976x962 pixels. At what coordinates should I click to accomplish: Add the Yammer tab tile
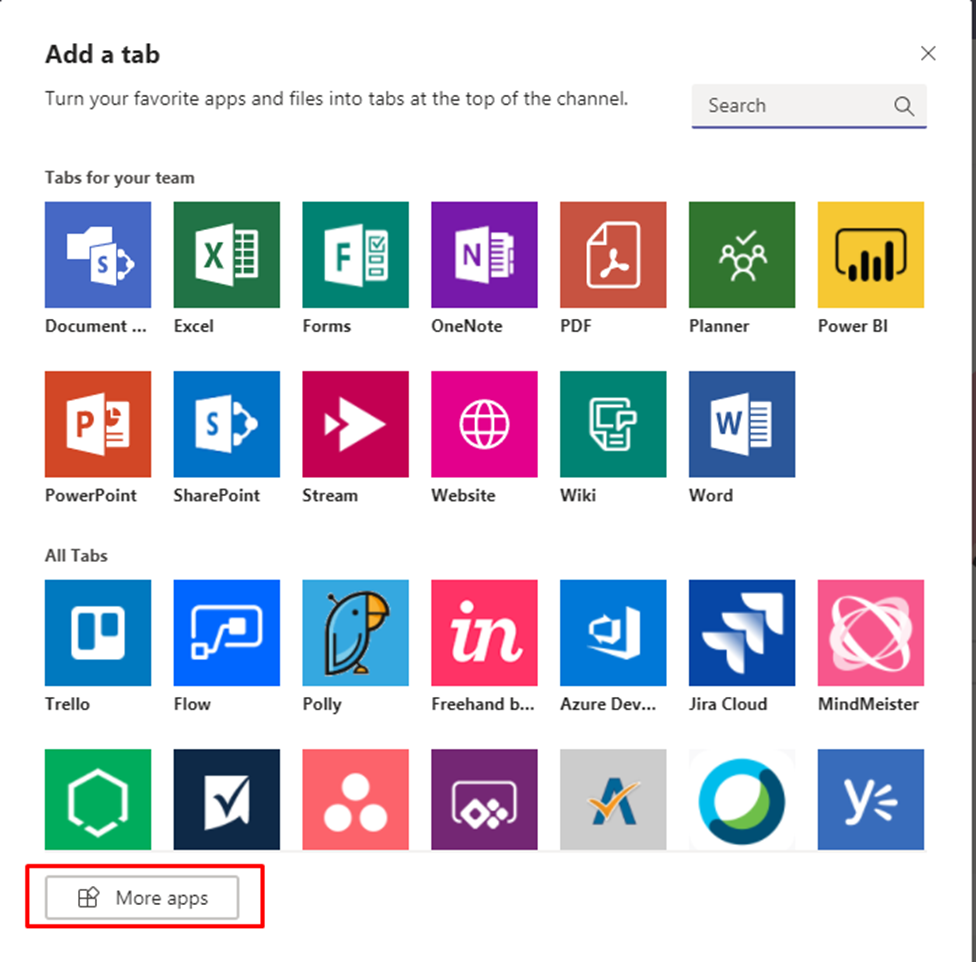pyautogui.click(x=871, y=800)
